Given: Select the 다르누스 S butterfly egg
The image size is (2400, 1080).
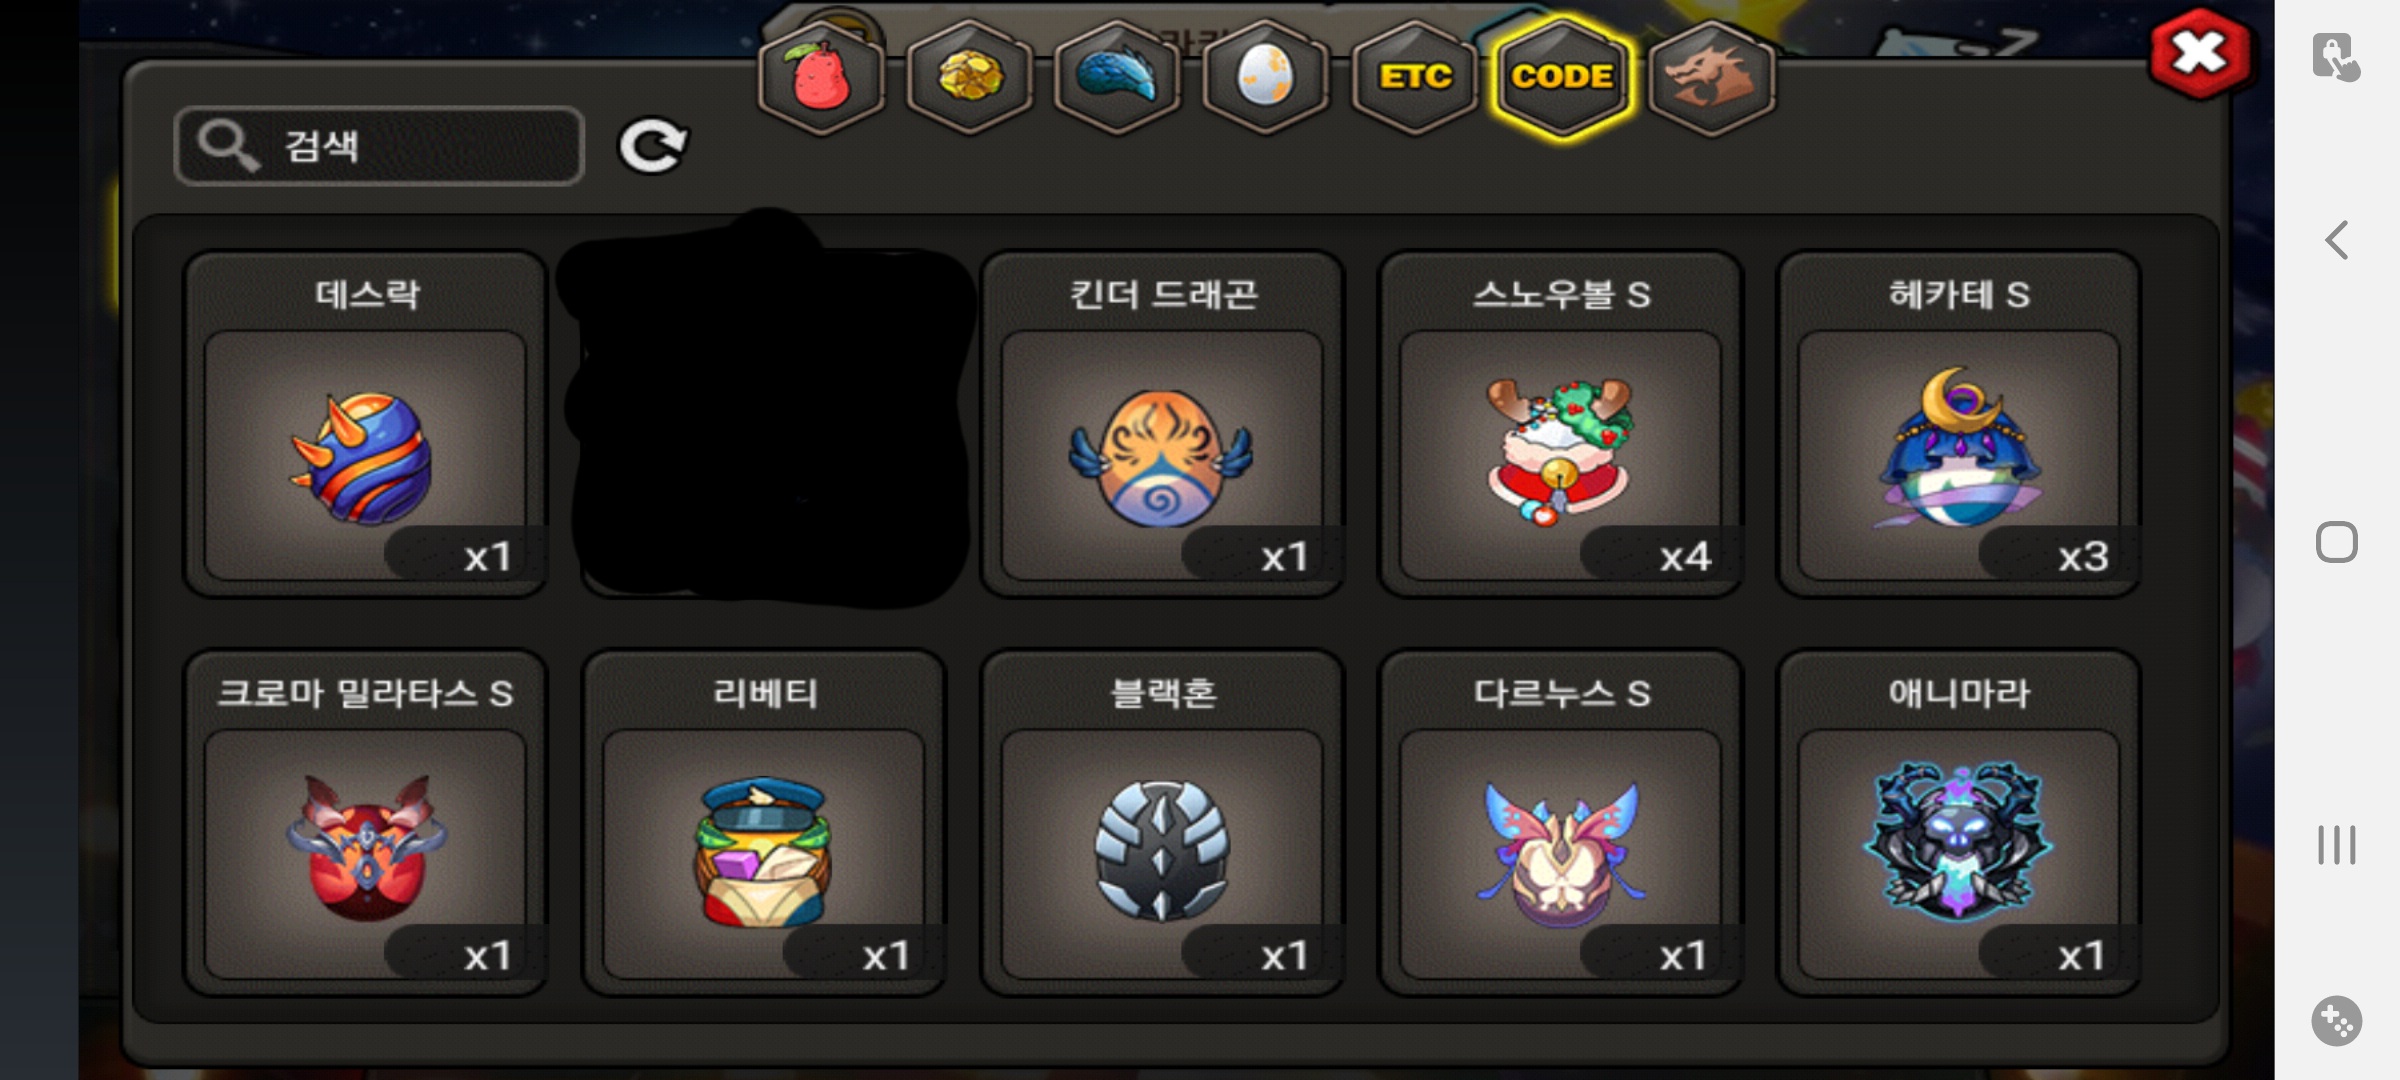Looking at the screenshot, I should pyautogui.click(x=1560, y=823).
